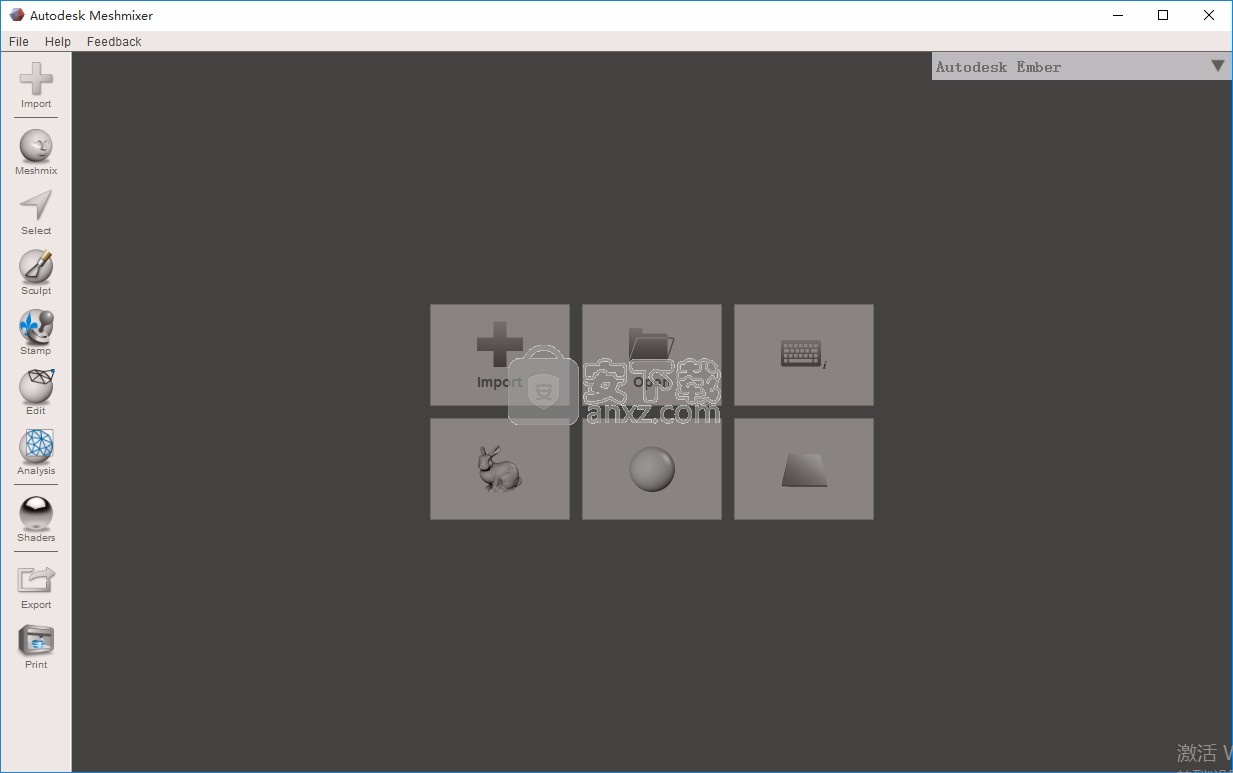
Task: Load the bunny model tile
Action: coord(500,469)
